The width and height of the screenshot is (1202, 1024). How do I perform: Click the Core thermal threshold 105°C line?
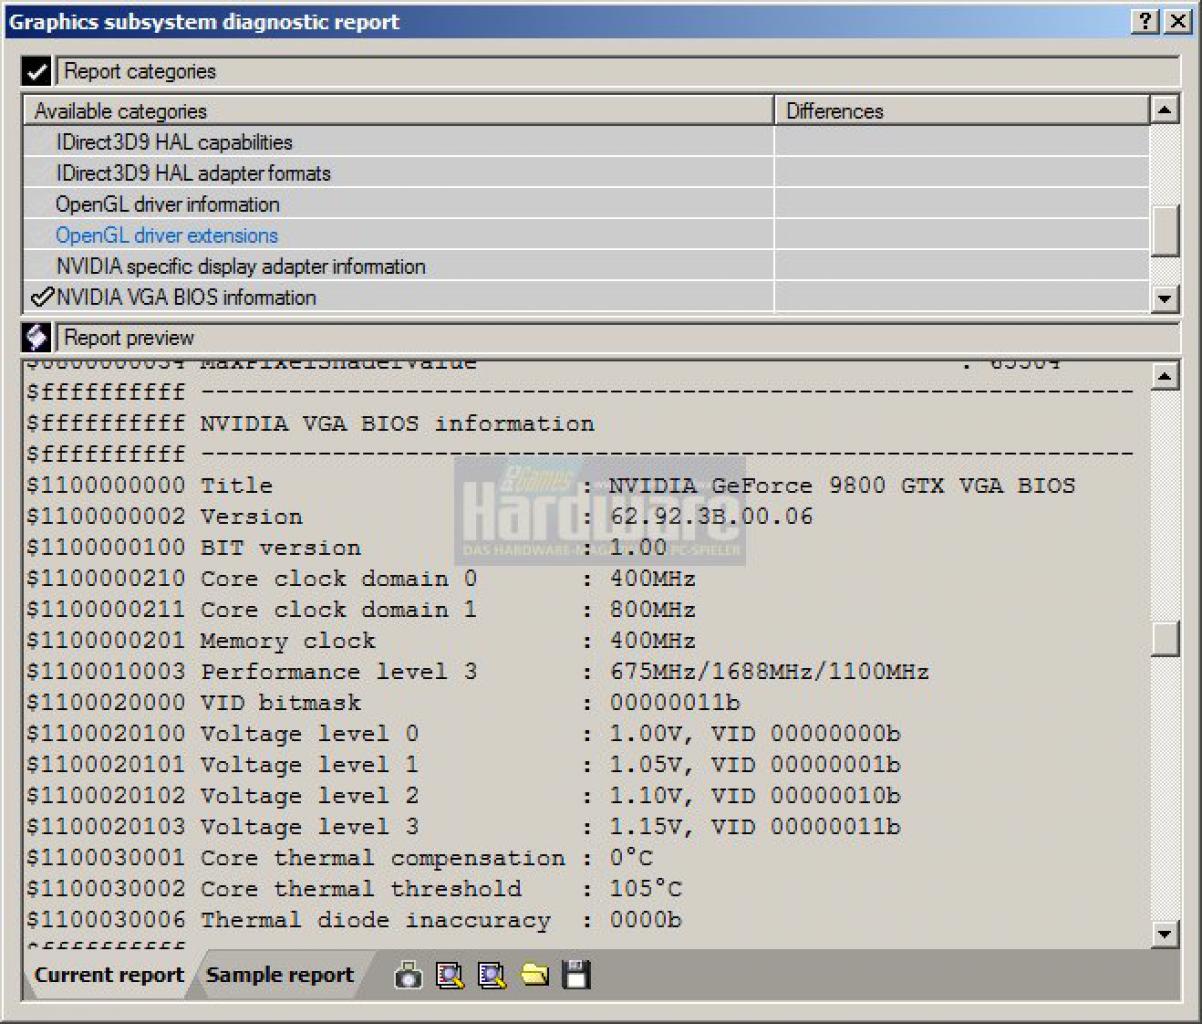click(x=354, y=889)
